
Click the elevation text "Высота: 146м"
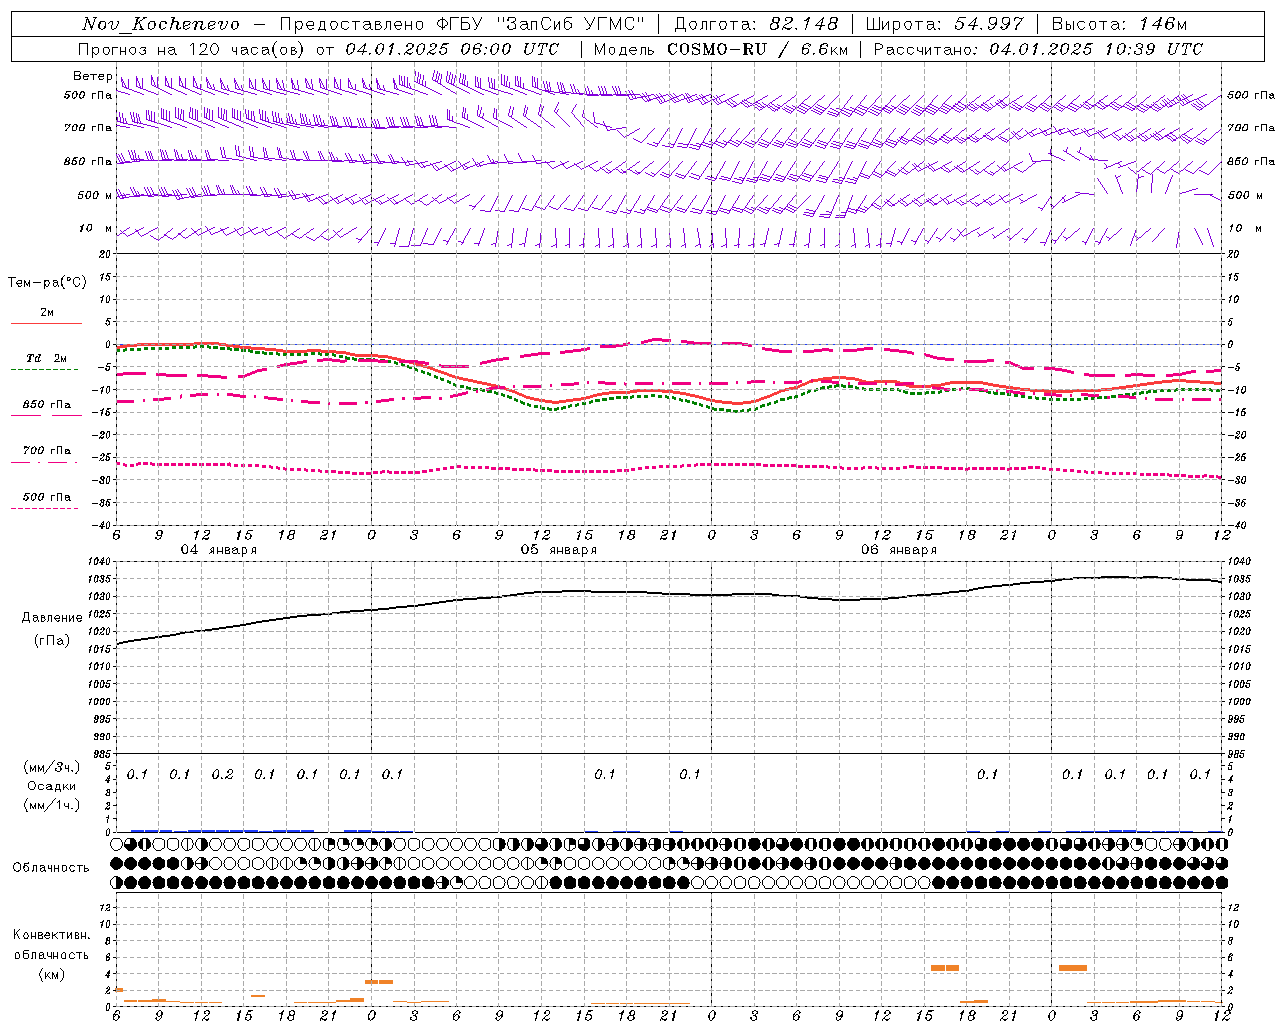tap(1119, 24)
